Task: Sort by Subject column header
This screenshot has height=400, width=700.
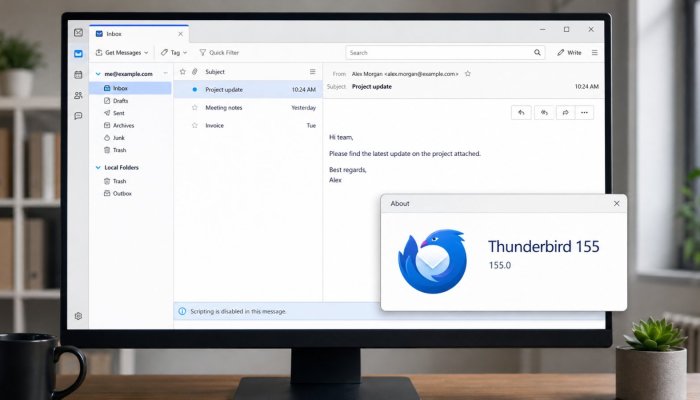Action: [x=215, y=72]
